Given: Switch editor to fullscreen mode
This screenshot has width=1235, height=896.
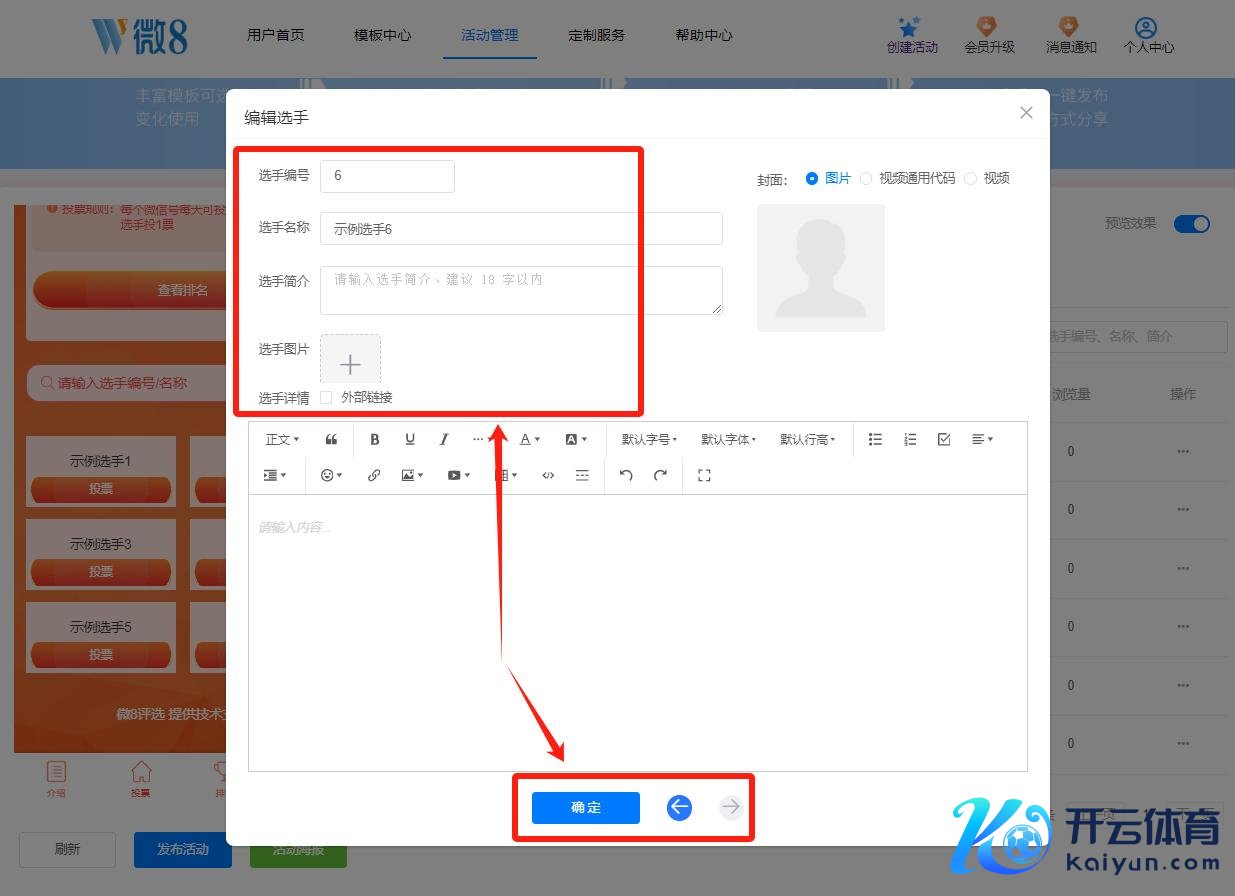Looking at the screenshot, I should point(704,476).
